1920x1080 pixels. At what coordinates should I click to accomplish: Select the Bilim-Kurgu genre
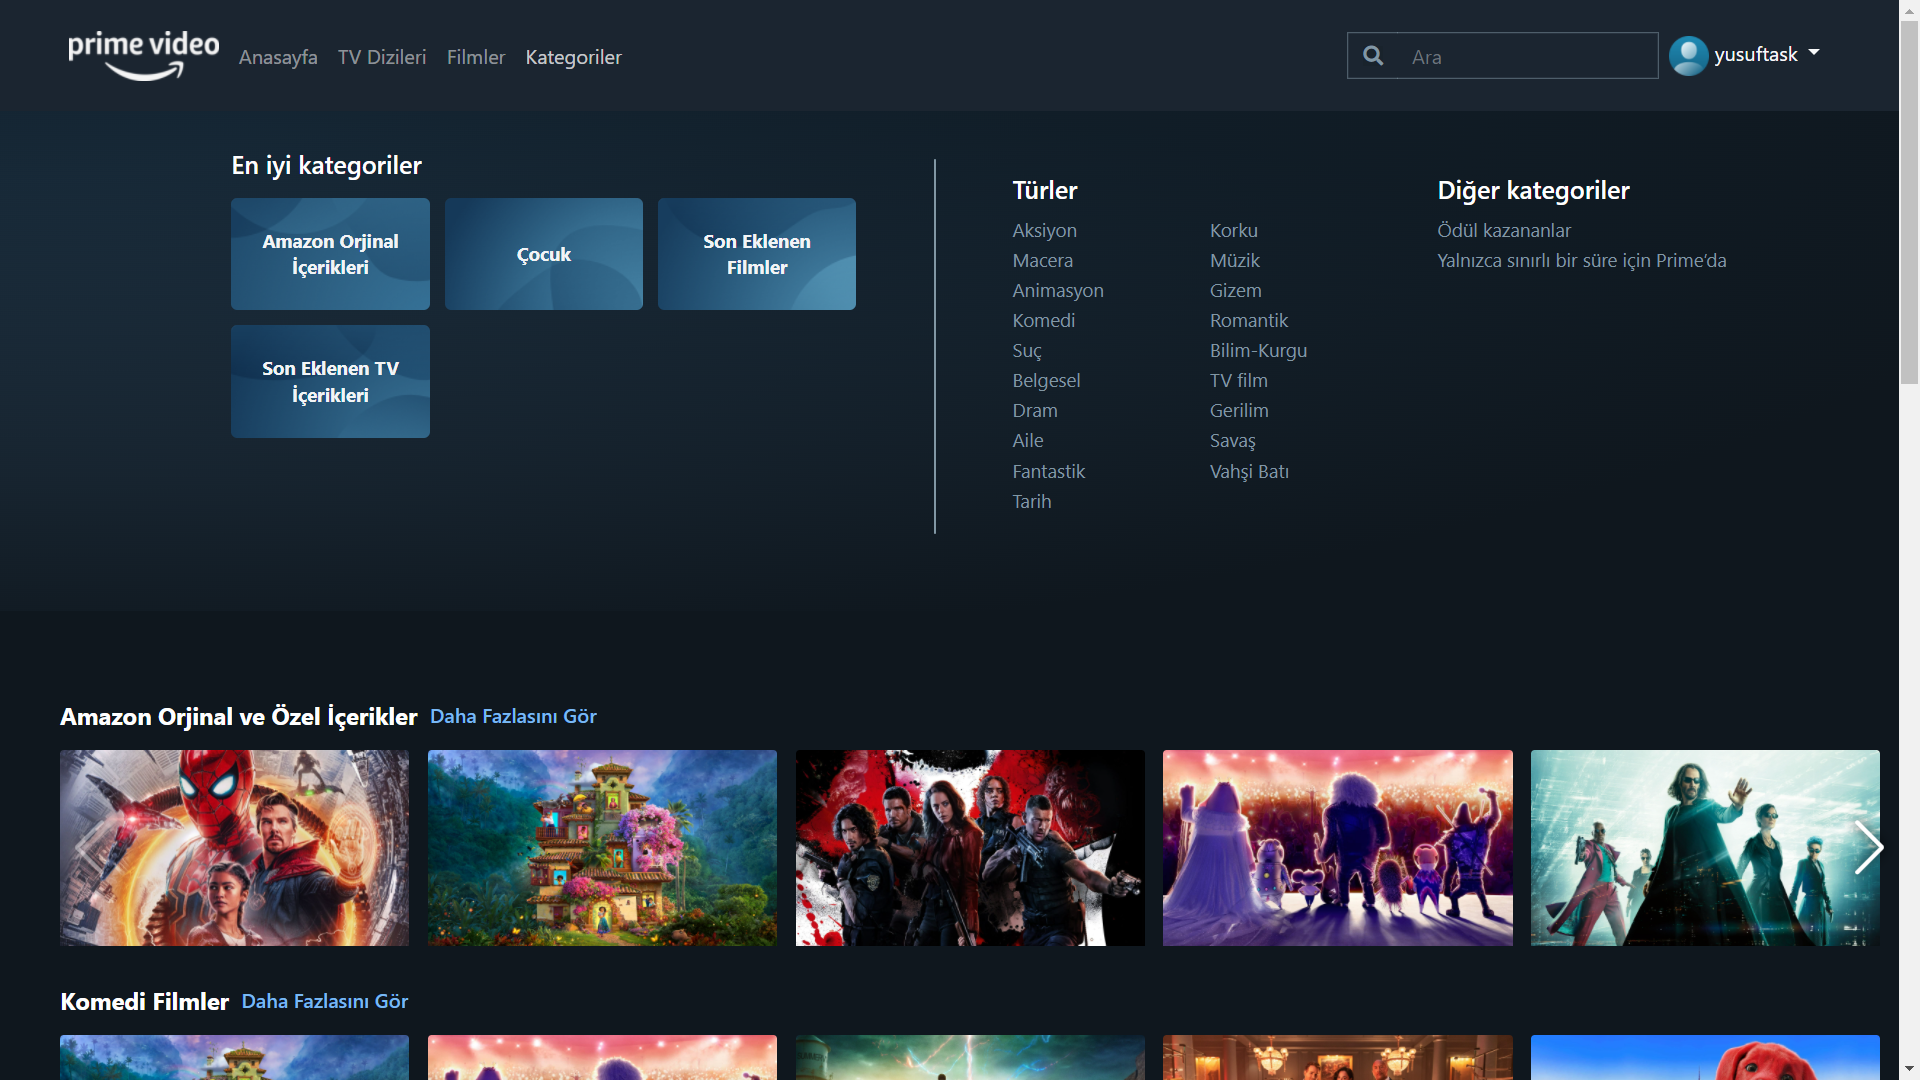1258,350
